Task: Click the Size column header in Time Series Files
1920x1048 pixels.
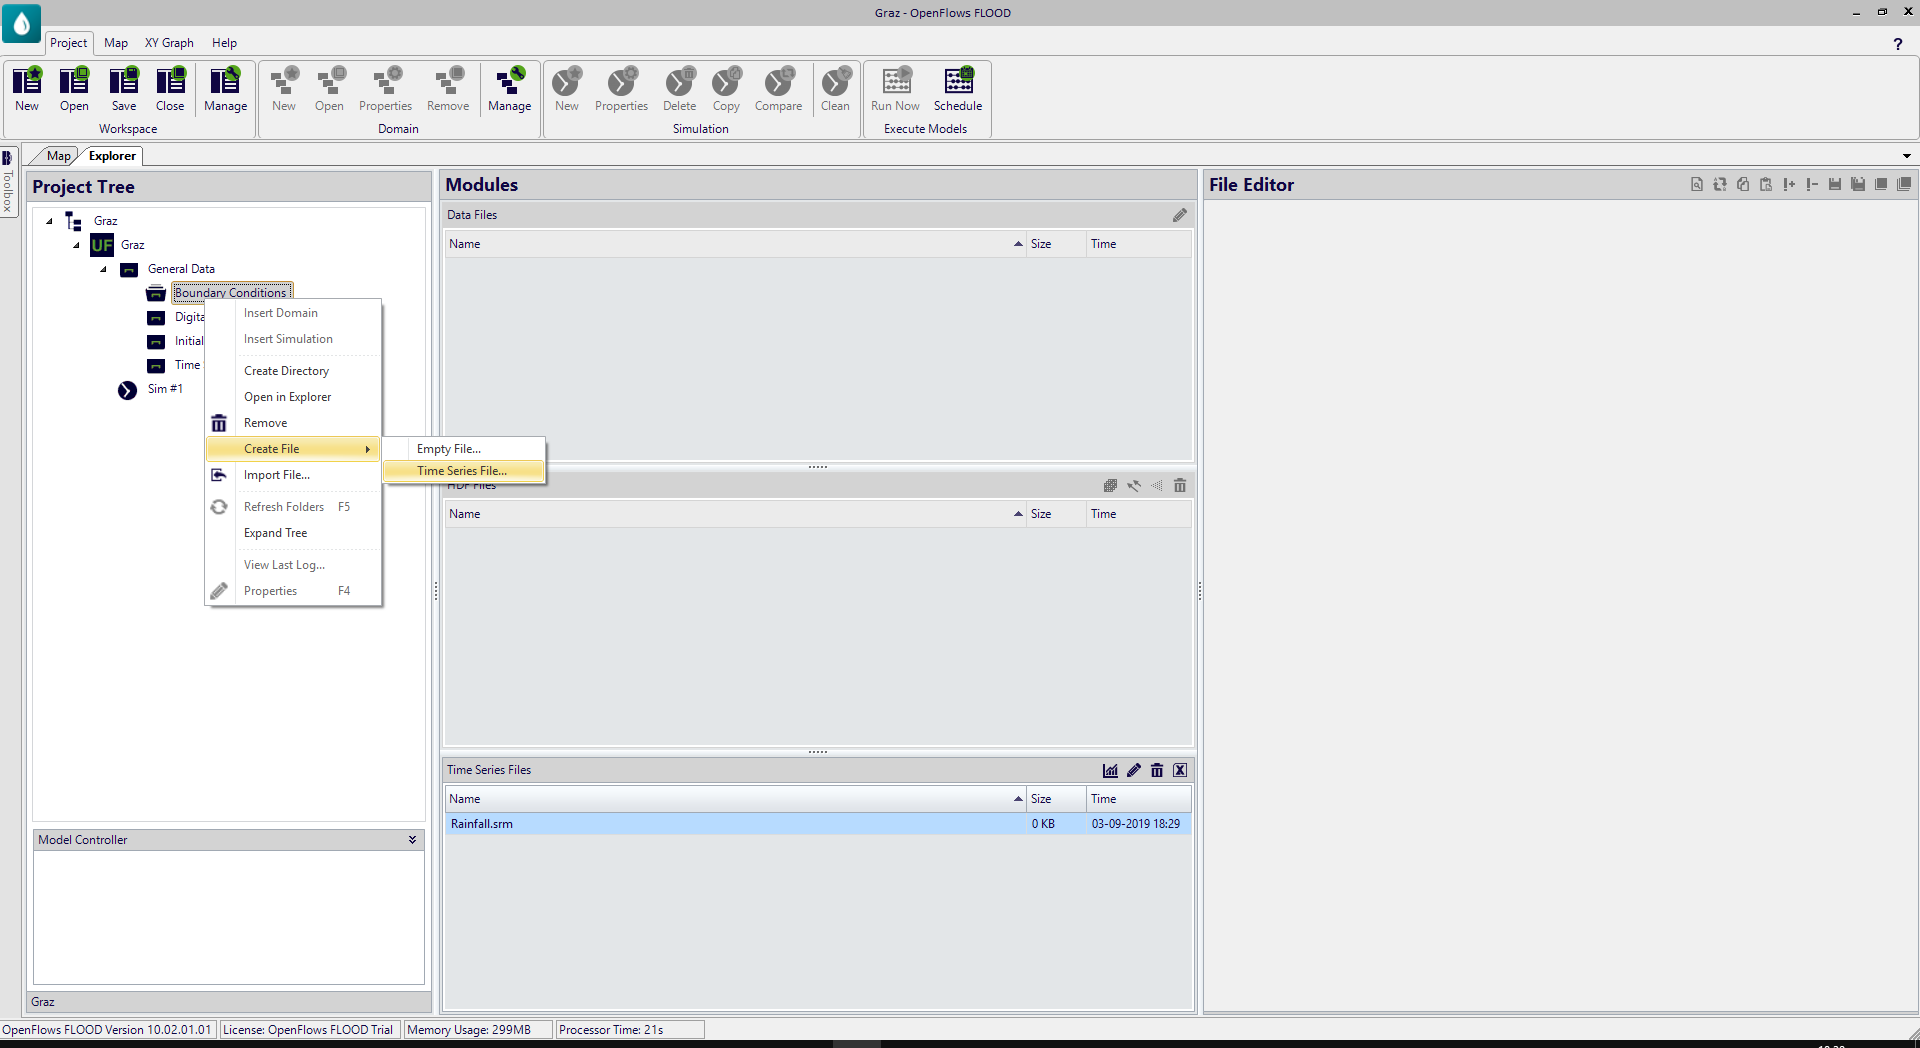Action: 1056,799
